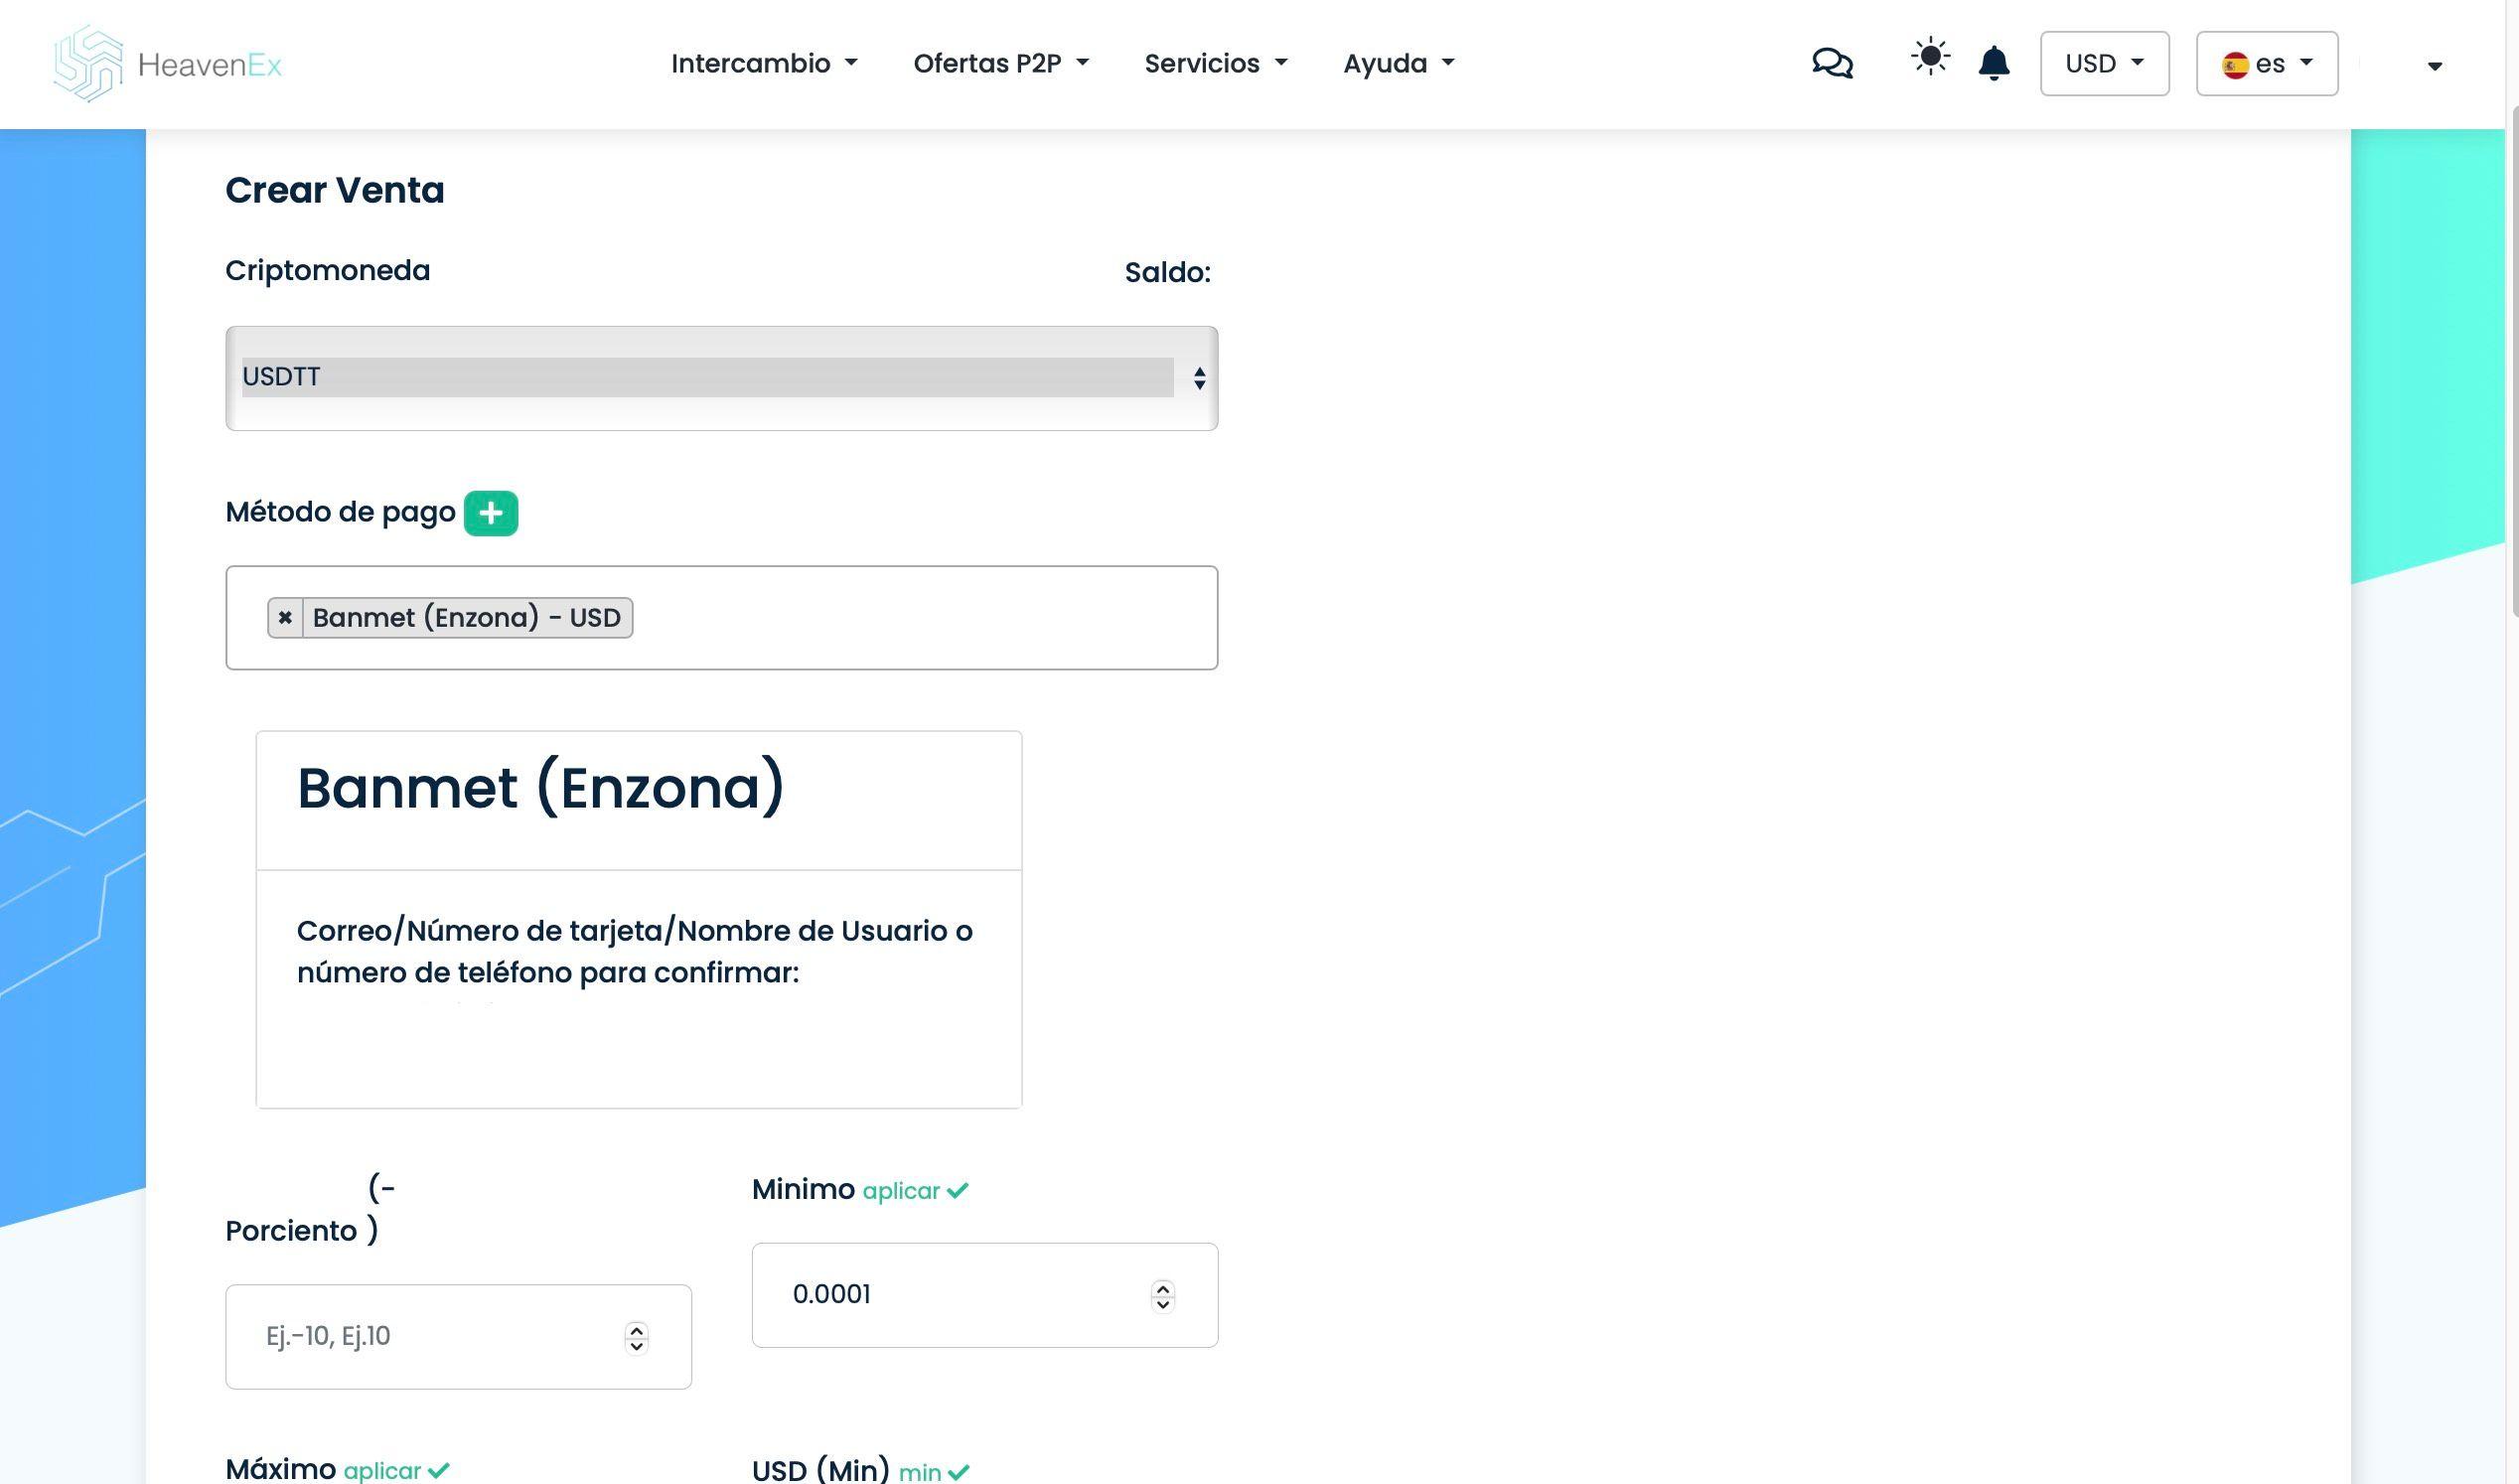Click aplicar next to Máximo
This screenshot has width=2519, height=1484.
click(396, 1471)
